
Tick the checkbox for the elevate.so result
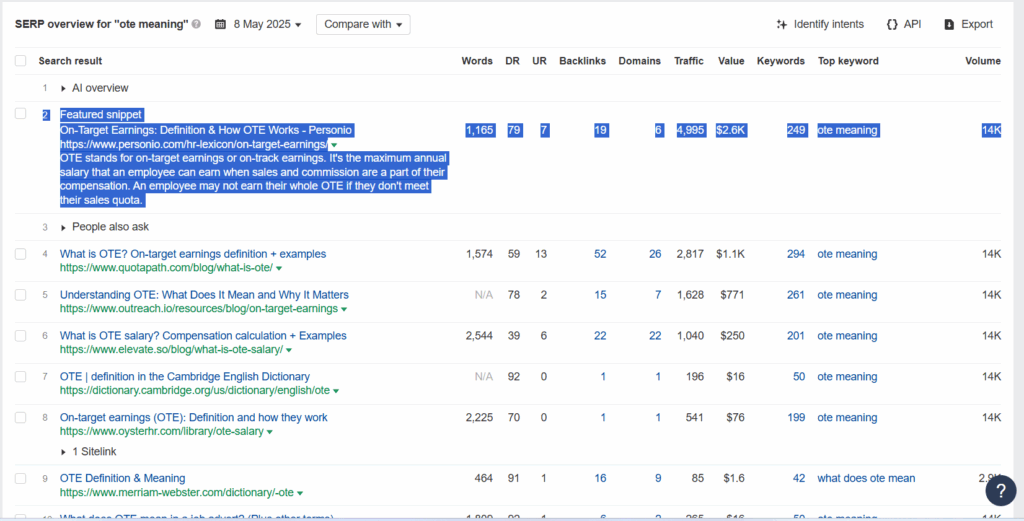click(x=21, y=336)
